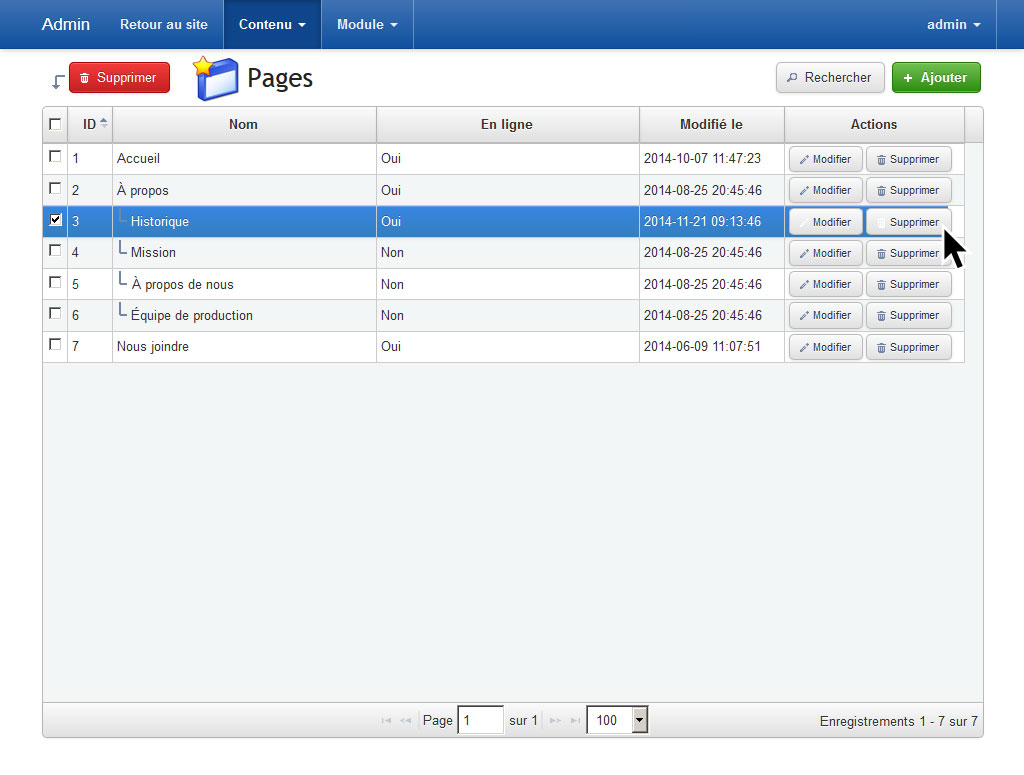The height and width of the screenshot is (775, 1024).
Task: Click last page pagination arrow icon
Action: (575, 721)
